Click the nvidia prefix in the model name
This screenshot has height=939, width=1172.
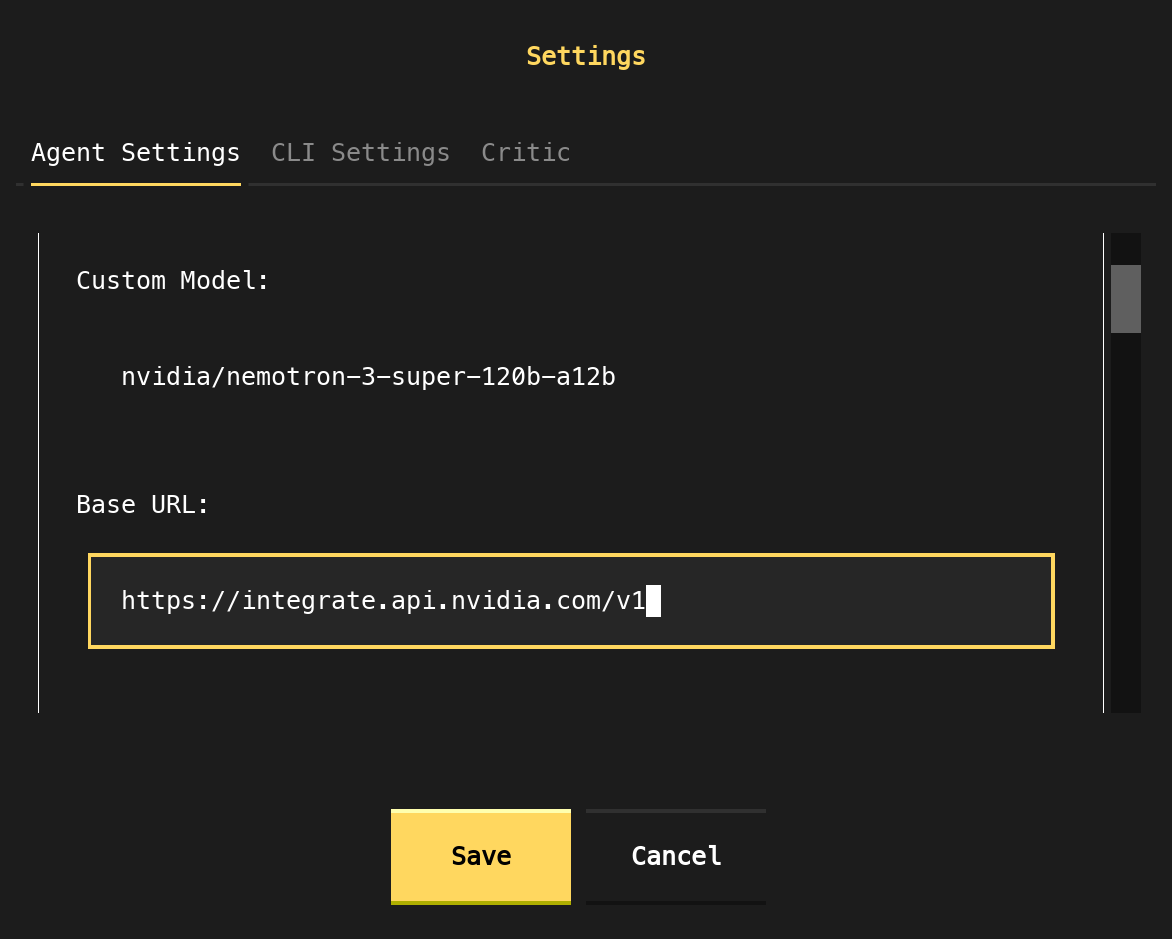click(165, 377)
